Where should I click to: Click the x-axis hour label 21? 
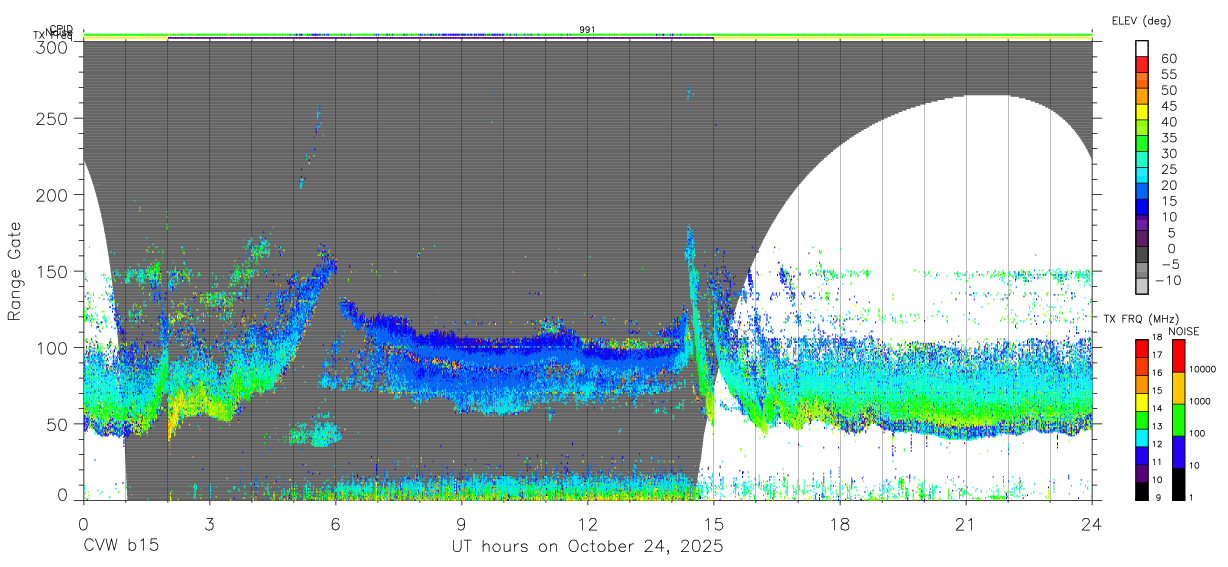(966, 523)
